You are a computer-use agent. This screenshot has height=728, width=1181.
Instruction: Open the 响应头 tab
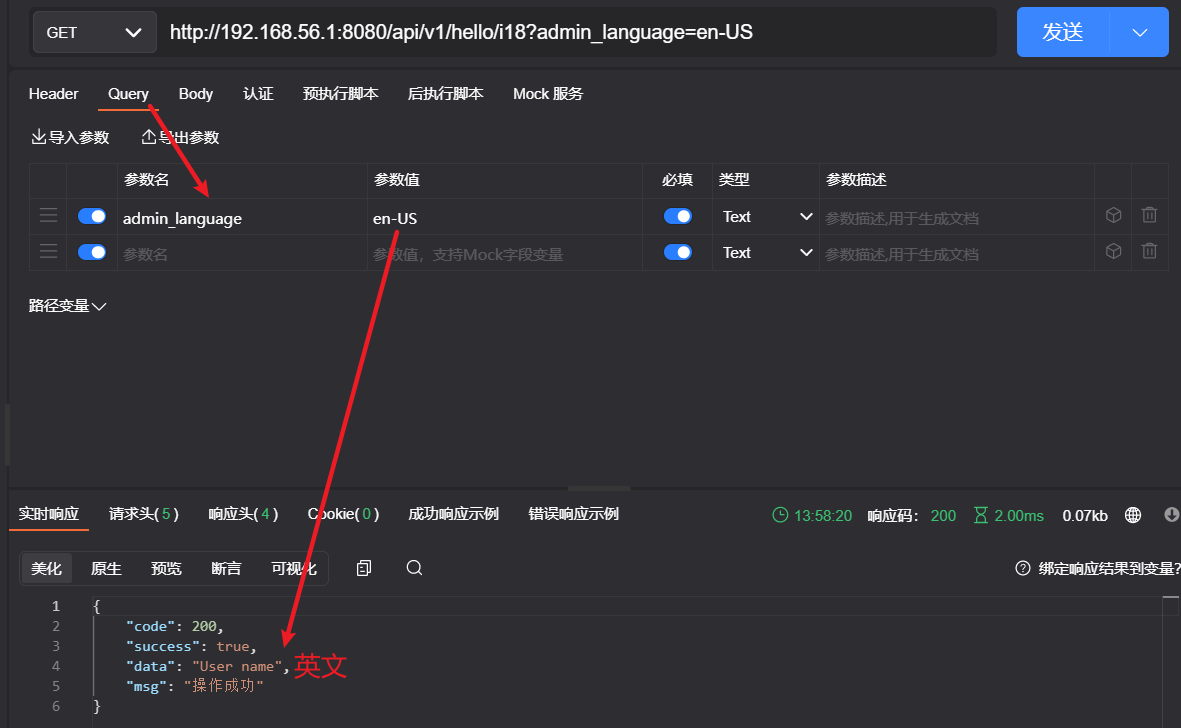(243, 514)
